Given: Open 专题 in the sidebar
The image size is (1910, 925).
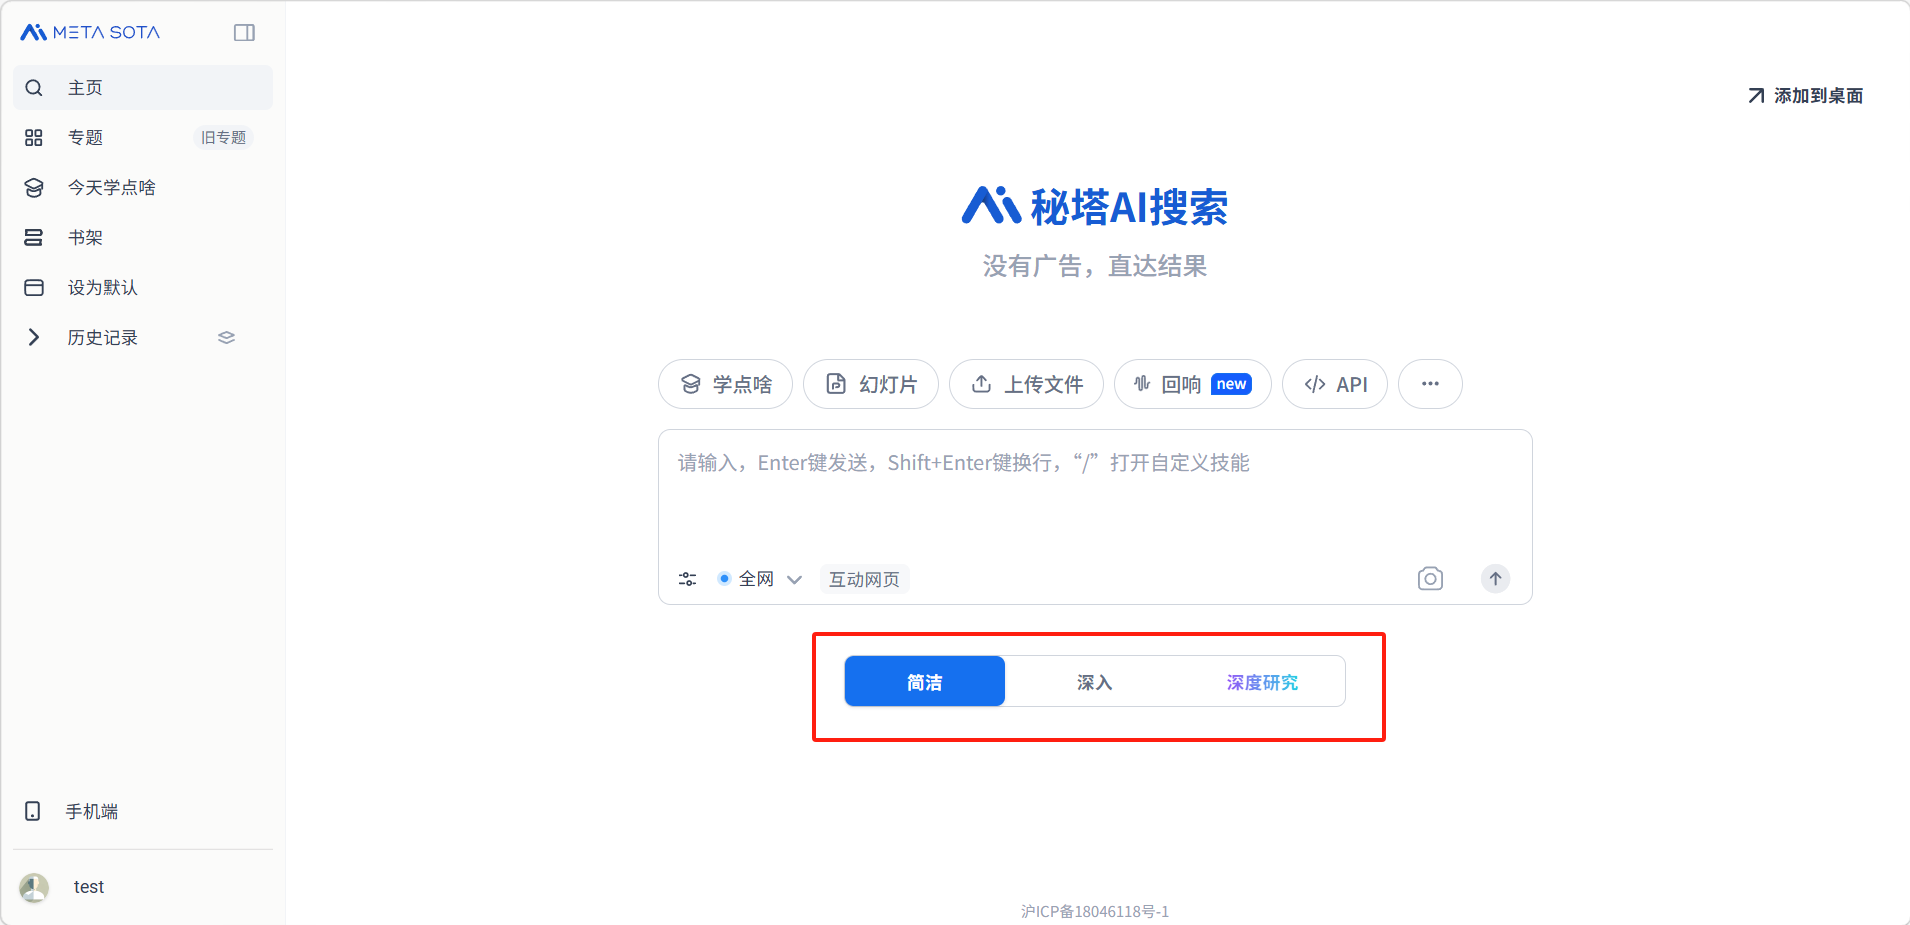Looking at the screenshot, I should pyautogui.click(x=86, y=138).
